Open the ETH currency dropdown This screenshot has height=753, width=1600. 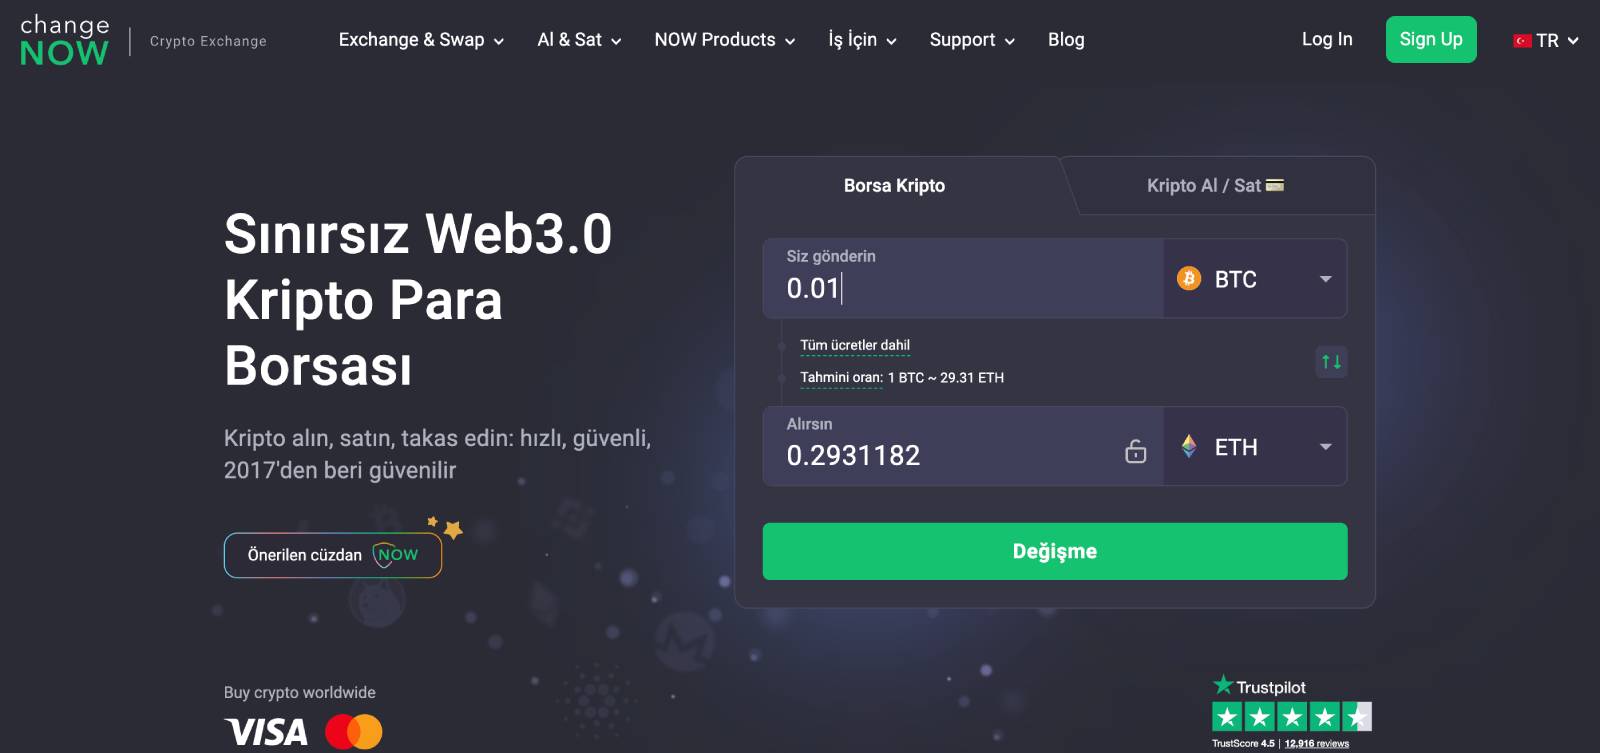(1255, 447)
